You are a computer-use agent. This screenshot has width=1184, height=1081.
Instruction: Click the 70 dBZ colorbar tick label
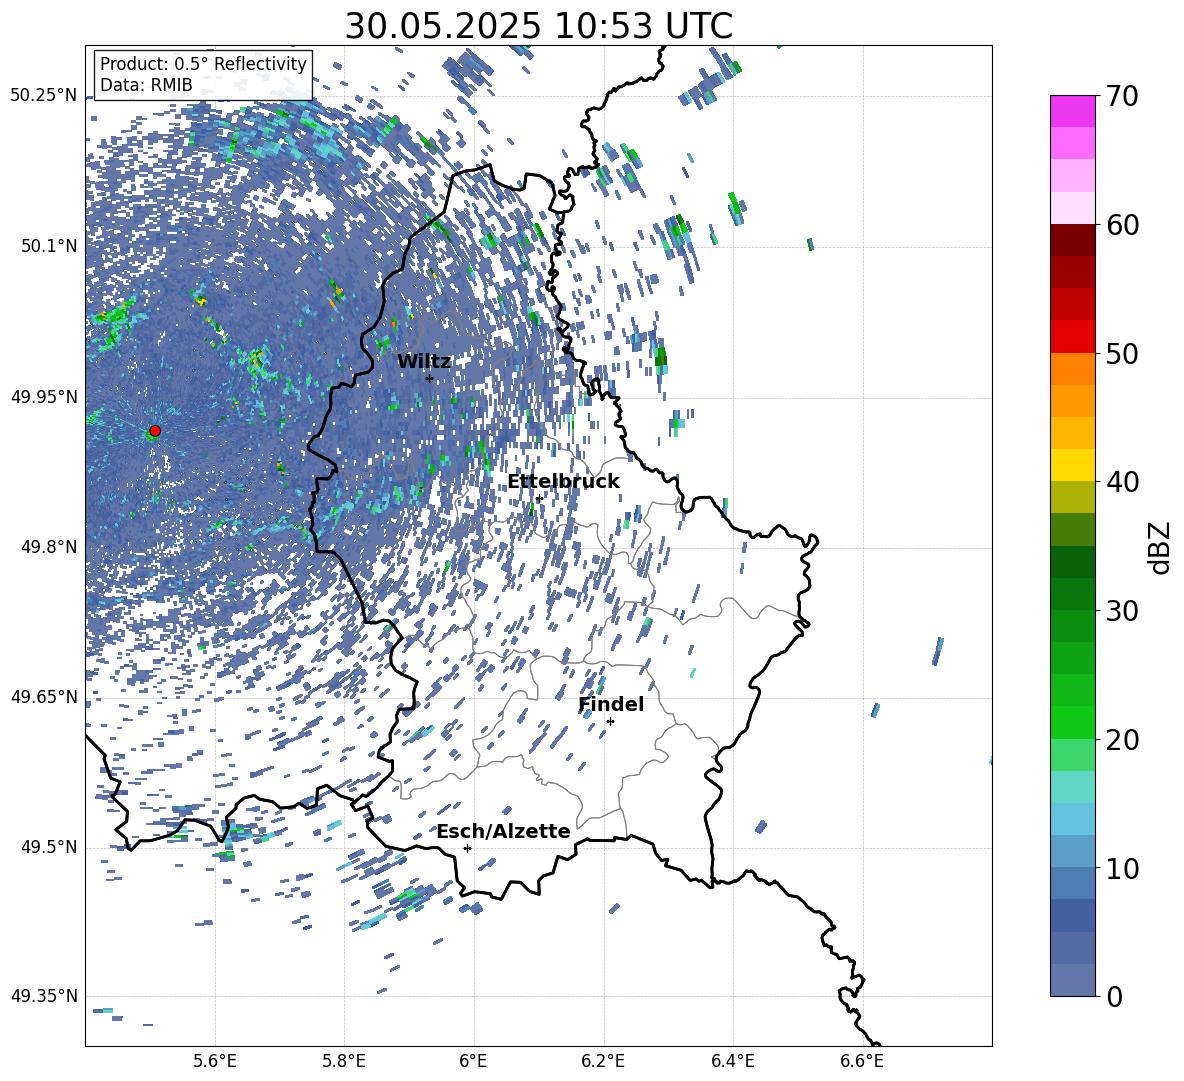1123,96
